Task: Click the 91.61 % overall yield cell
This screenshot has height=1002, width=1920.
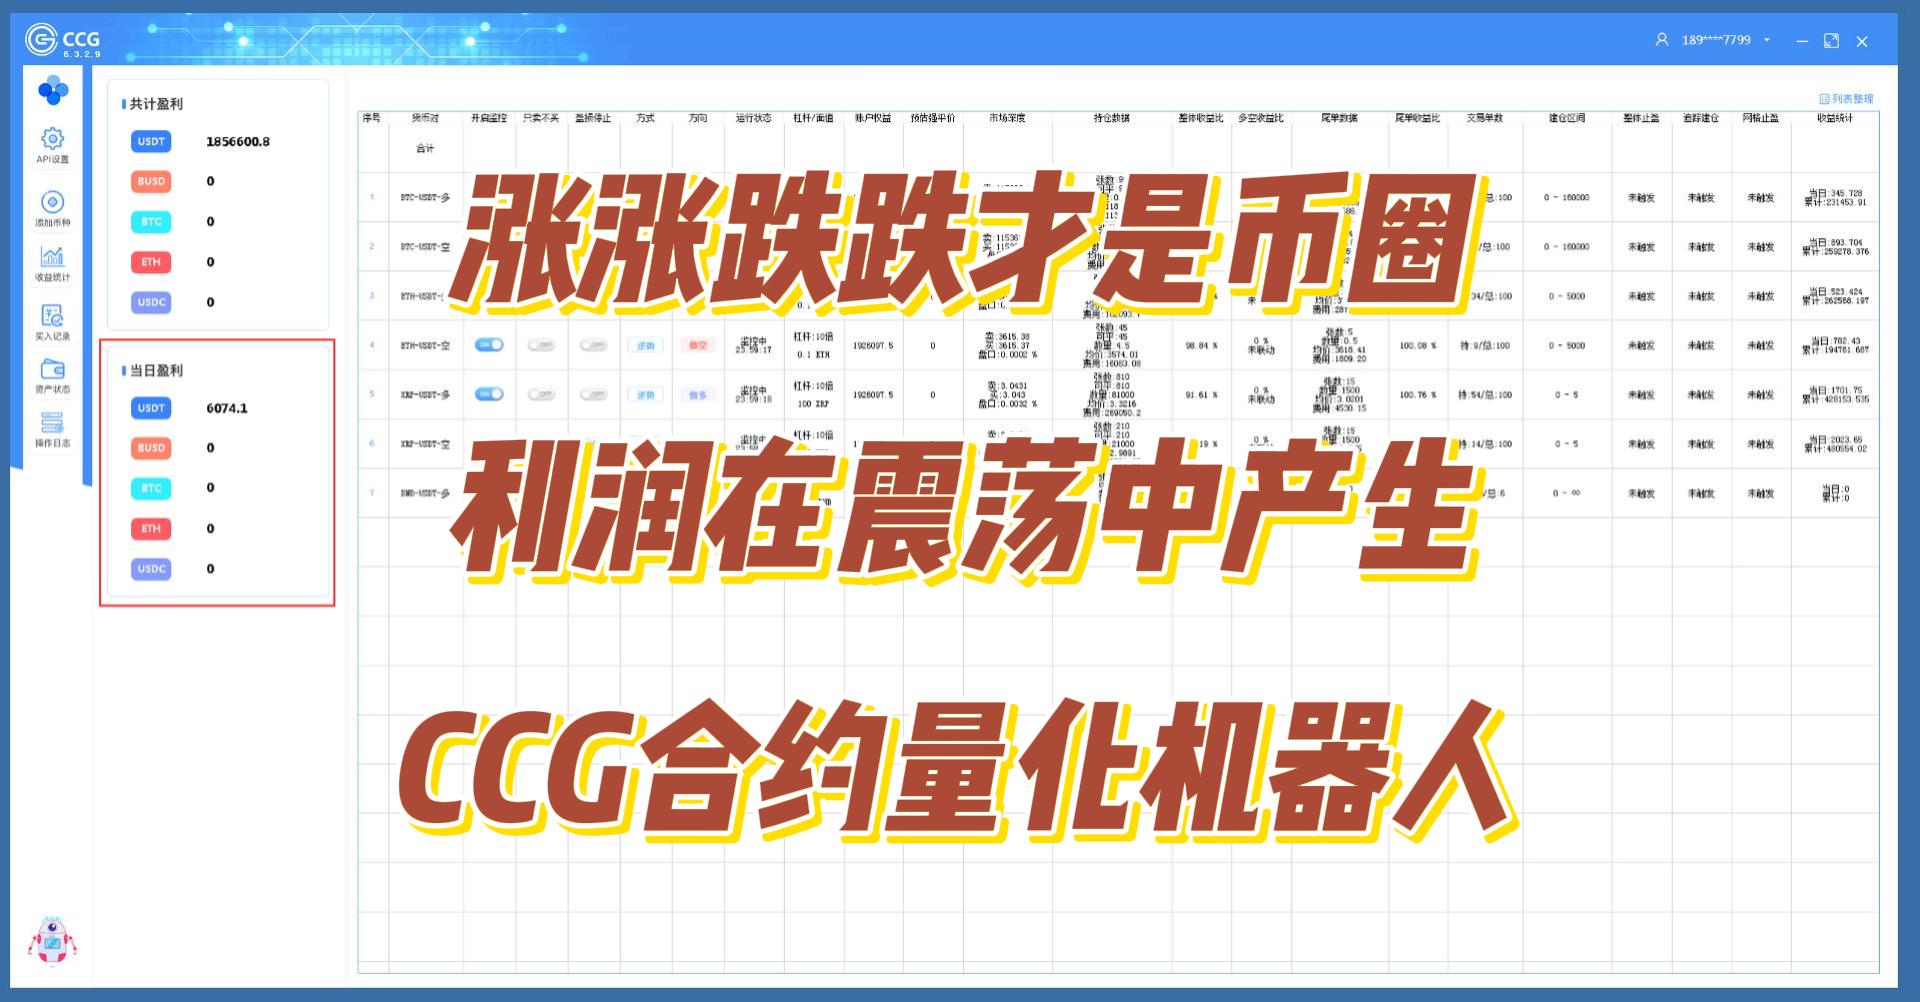Action: [x=1201, y=395]
